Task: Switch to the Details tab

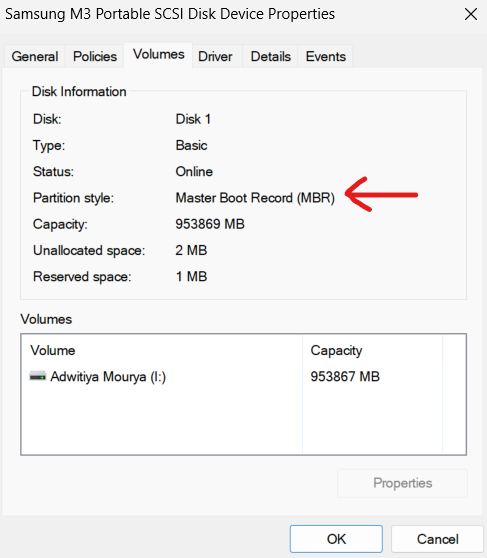Action: click(x=271, y=56)
